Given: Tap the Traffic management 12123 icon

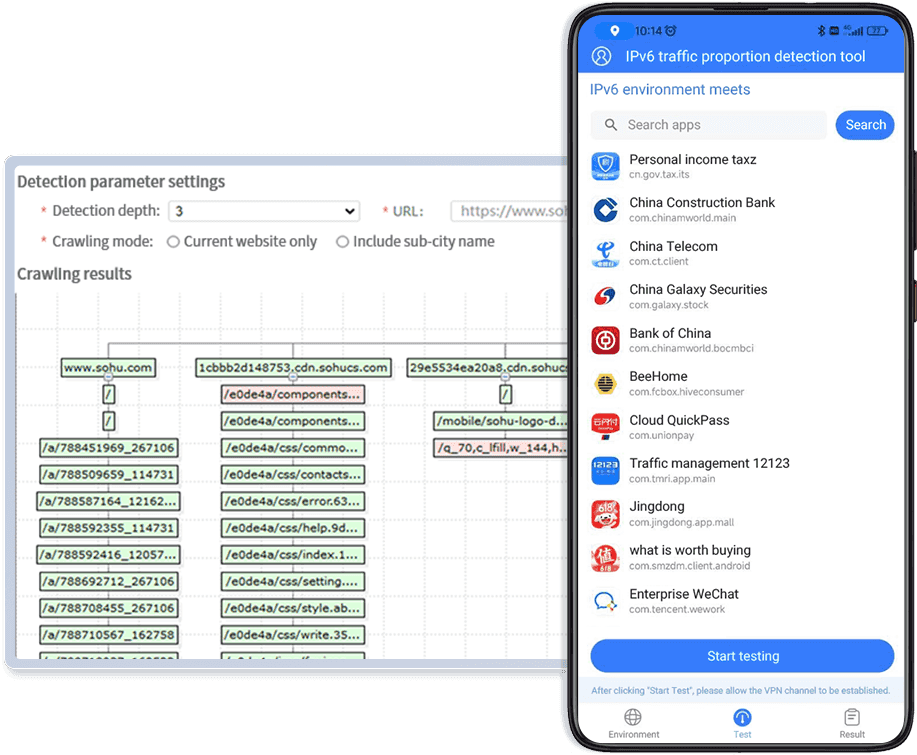Looking at the screenshot, I should click(606, 470).
